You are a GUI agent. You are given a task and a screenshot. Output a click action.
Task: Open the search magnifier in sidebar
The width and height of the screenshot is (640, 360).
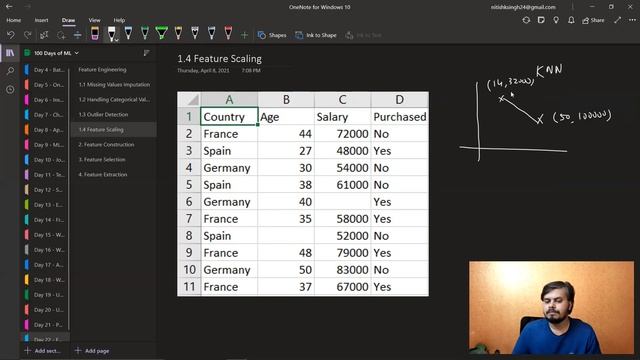[10, 71]
